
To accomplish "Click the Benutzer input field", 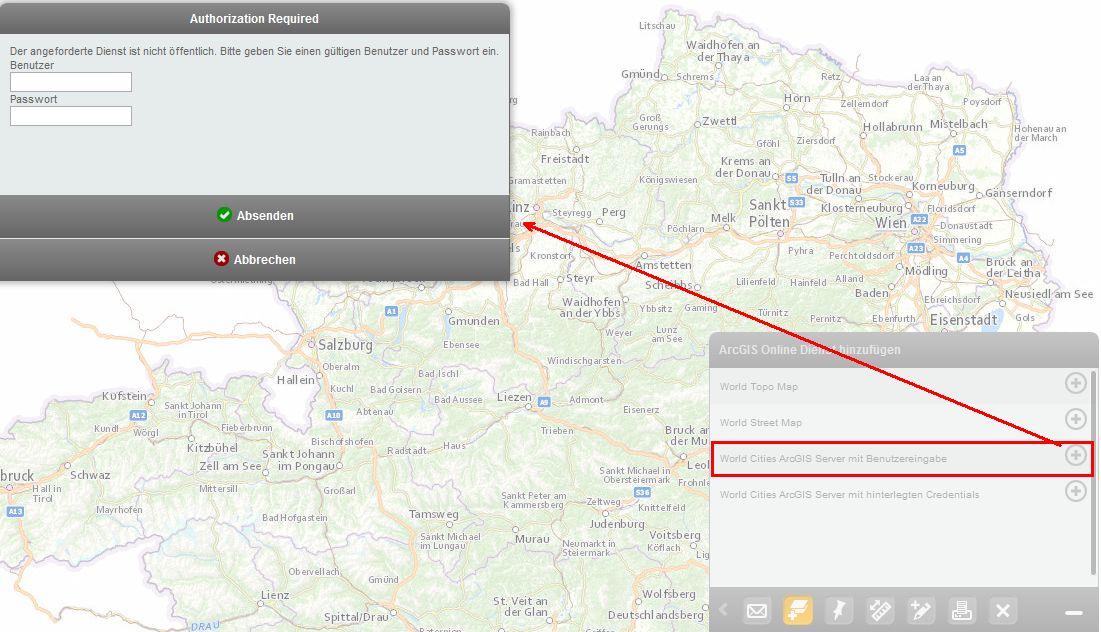I will pos(70,81).
